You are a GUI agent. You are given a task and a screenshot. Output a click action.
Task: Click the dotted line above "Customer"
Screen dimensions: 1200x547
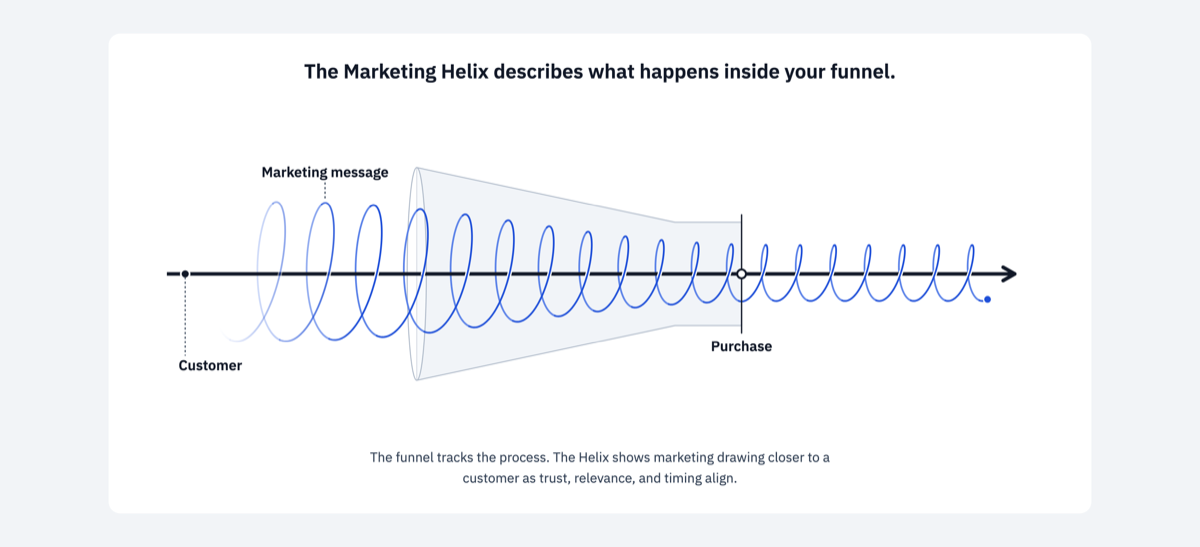click(x=185, y=315)
